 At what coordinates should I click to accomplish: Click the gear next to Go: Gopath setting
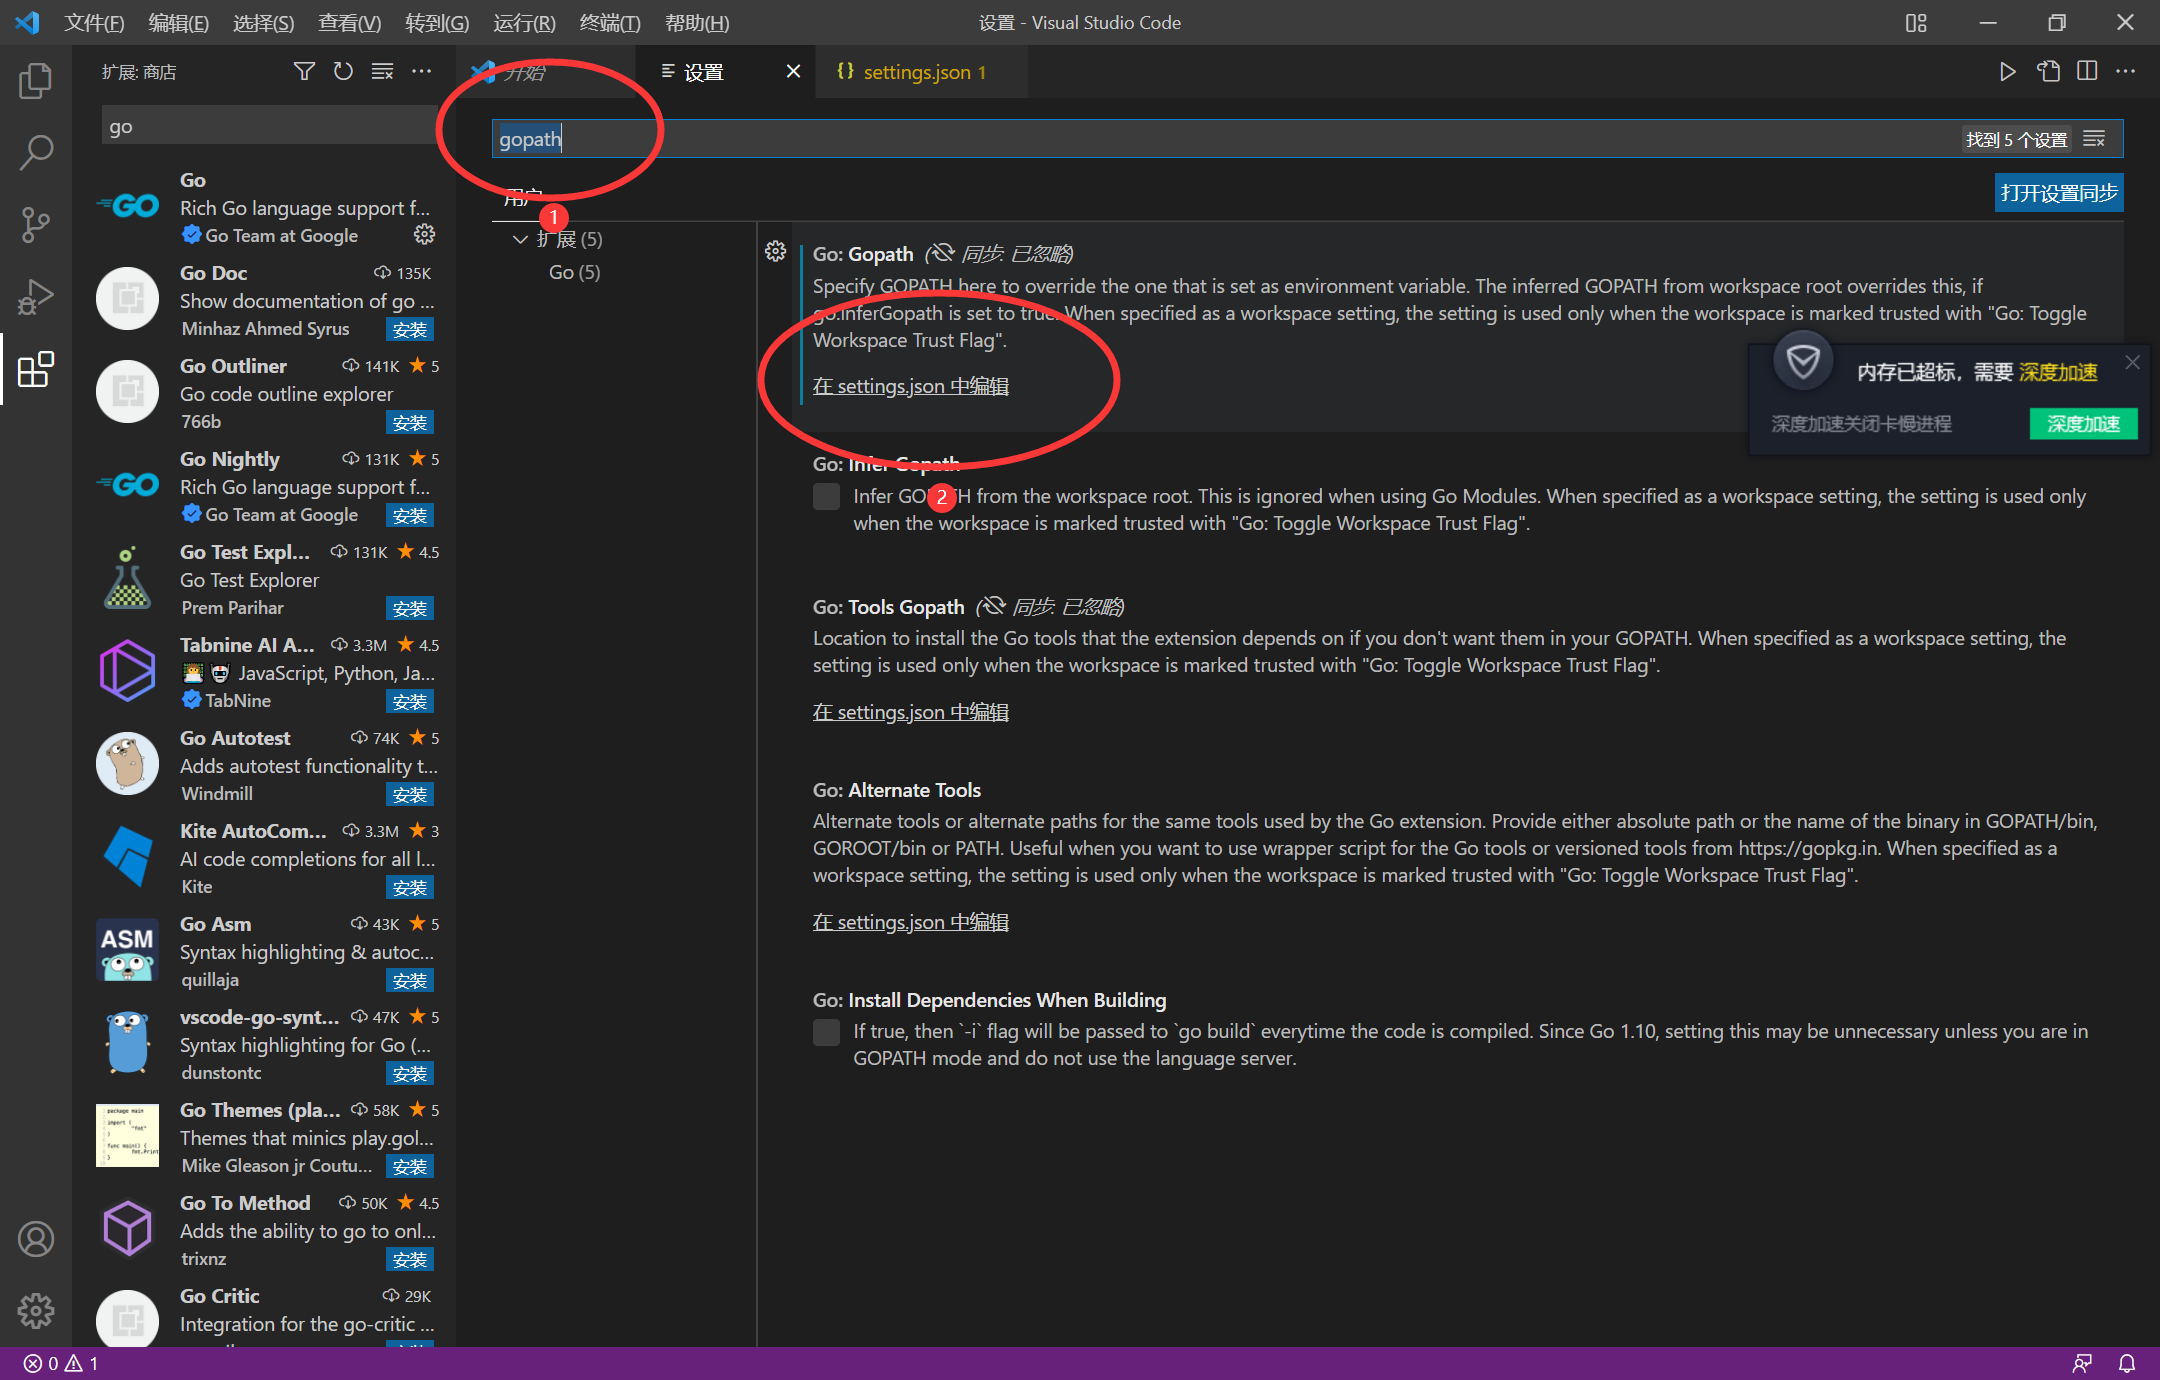(776, 252)
